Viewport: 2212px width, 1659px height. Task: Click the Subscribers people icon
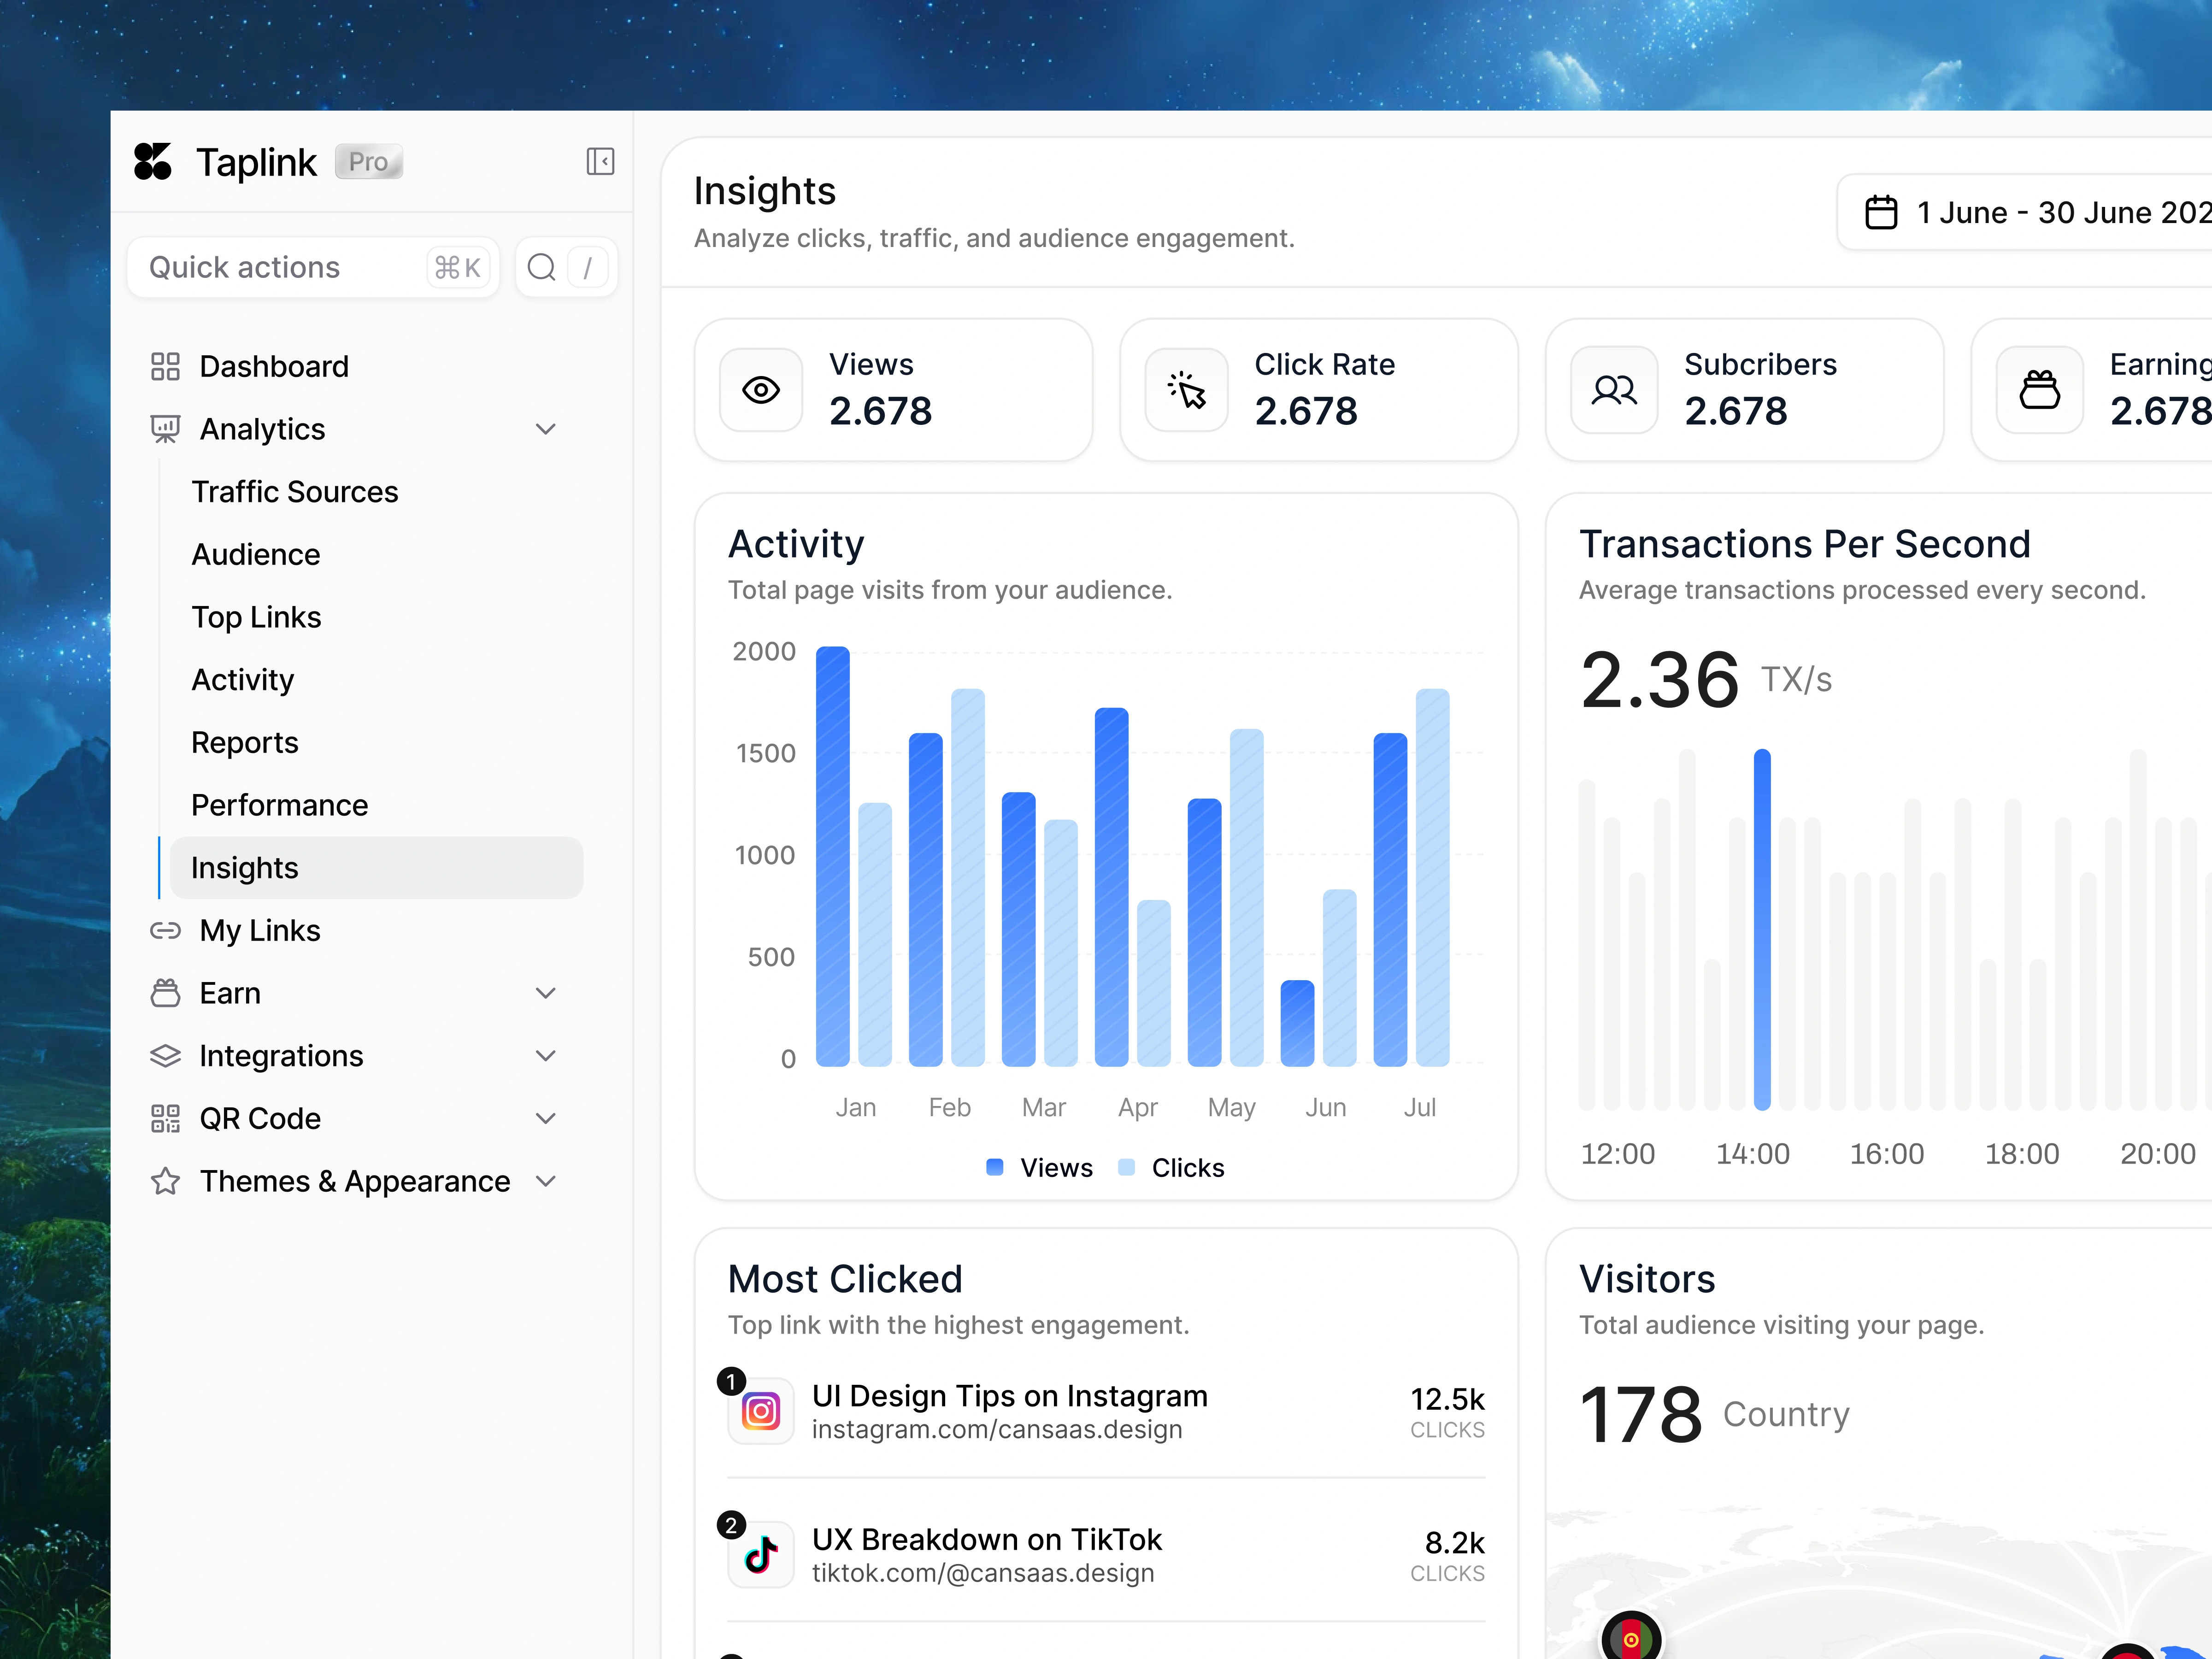(1613, 390)
